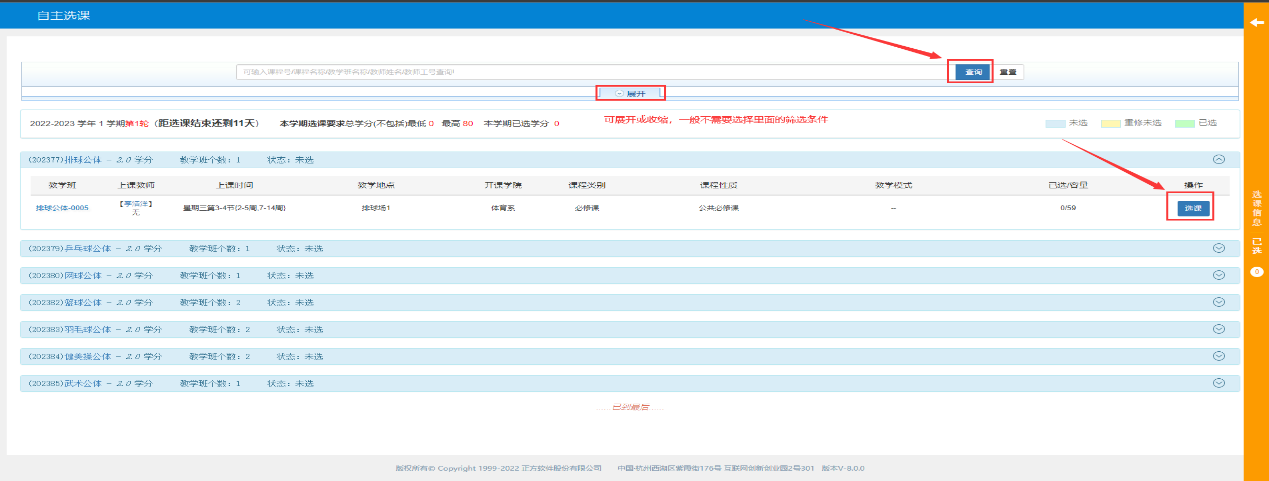Click the 2022-2023 学年 term info text

tap(144, 123)
